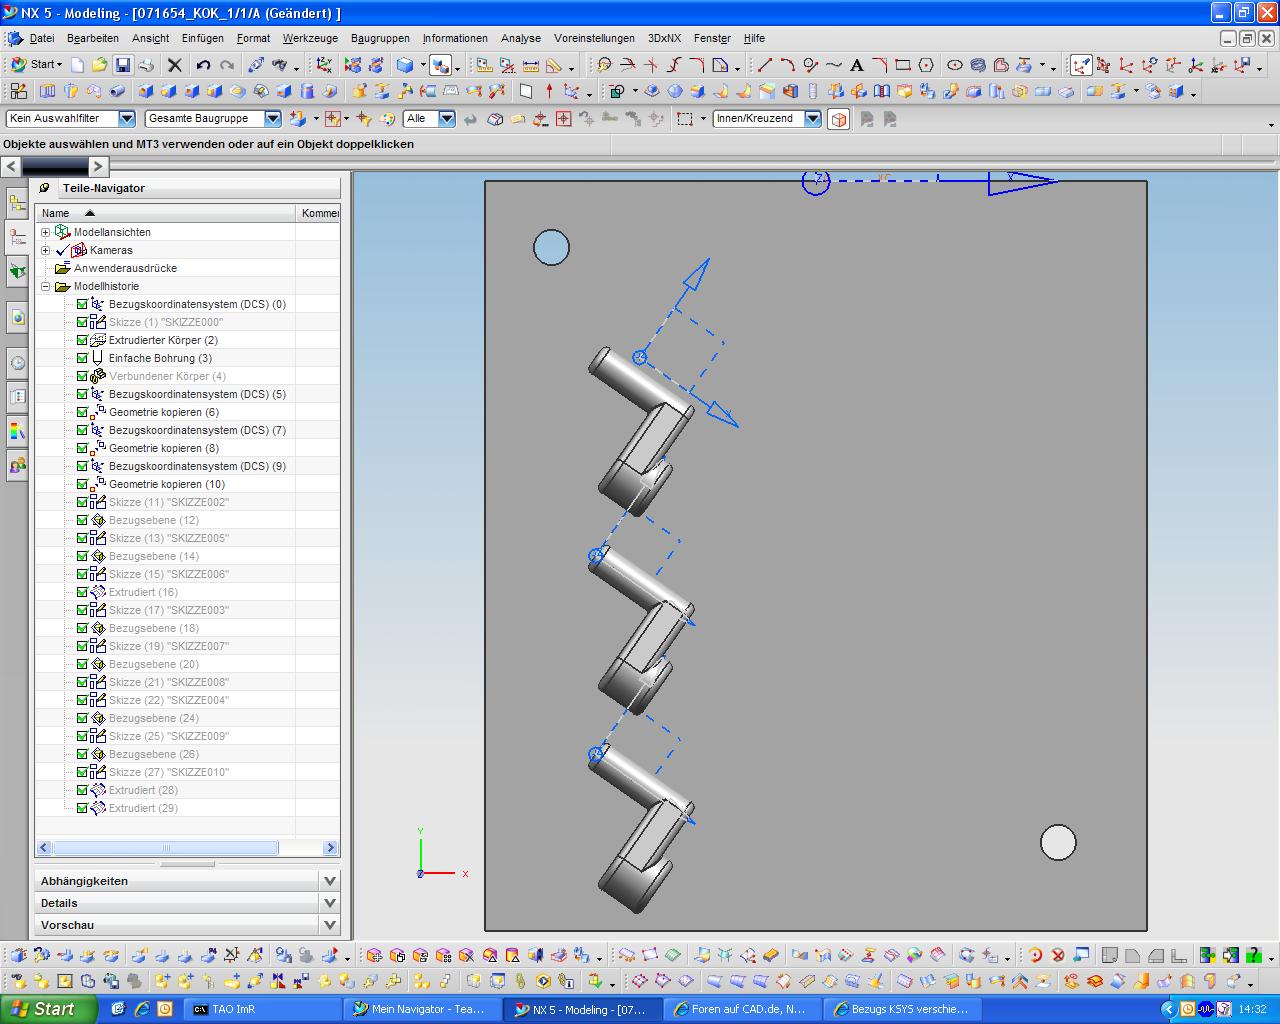Select the text 'A' curve tool
This screenshot has height=1024, width=1280.
coord(856,65)
